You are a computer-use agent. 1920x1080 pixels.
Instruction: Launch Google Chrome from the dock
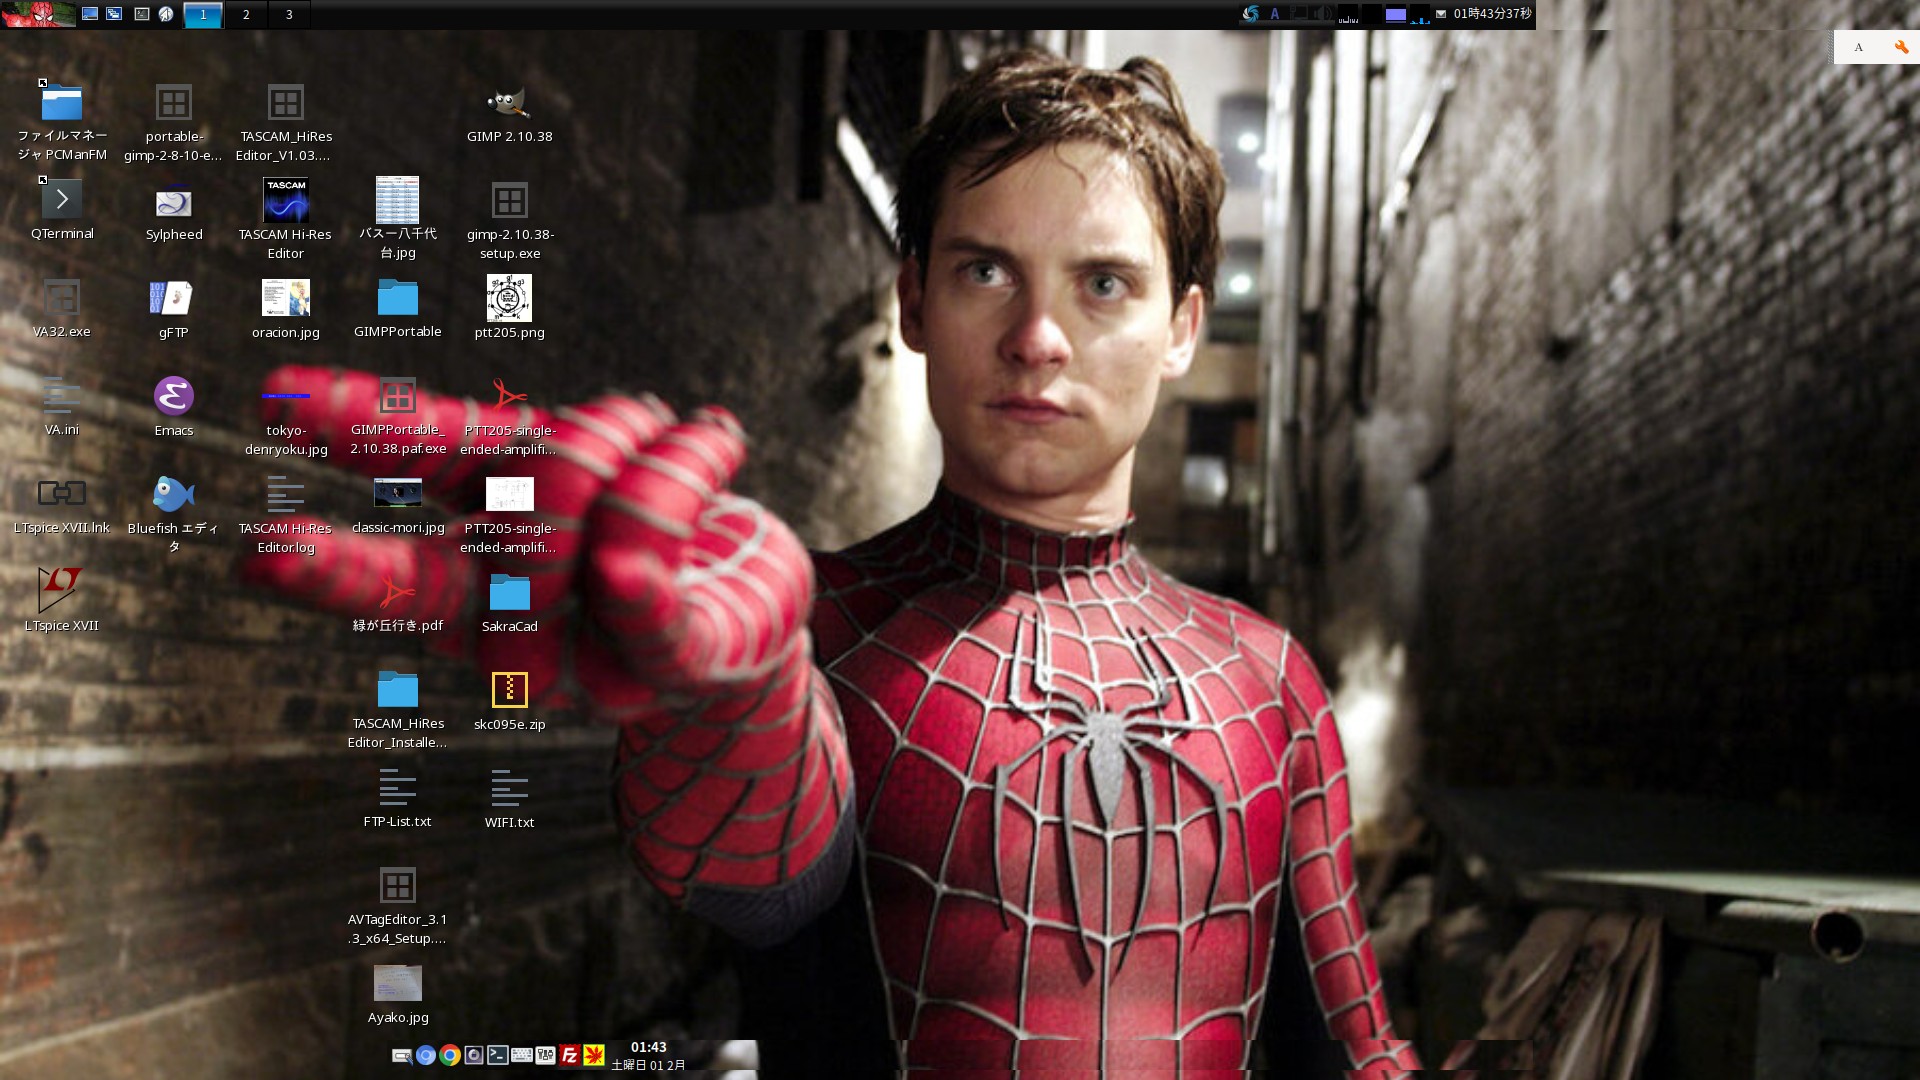(x=449, y=1053)
